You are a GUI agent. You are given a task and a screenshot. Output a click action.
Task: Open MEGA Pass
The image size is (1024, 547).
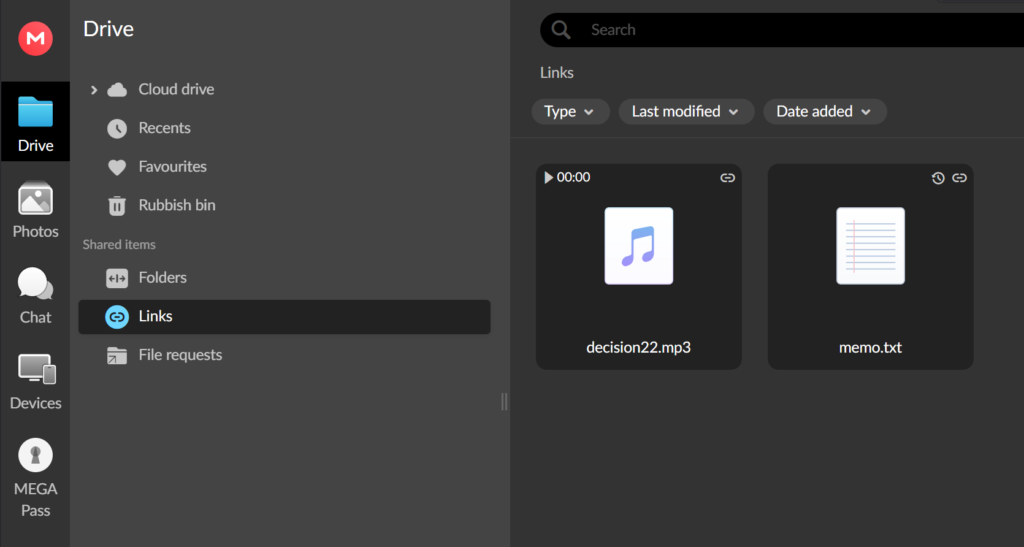click(x=35, y=479)
